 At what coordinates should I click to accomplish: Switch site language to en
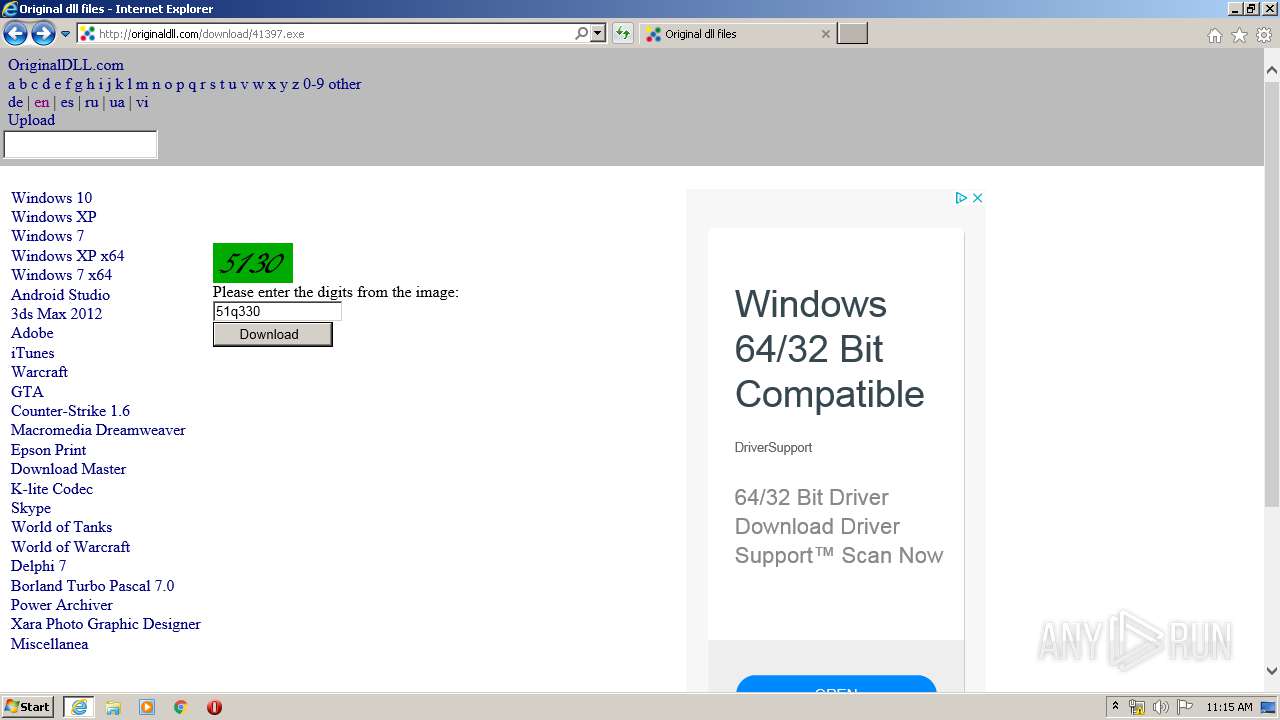[x=41, y=102]
